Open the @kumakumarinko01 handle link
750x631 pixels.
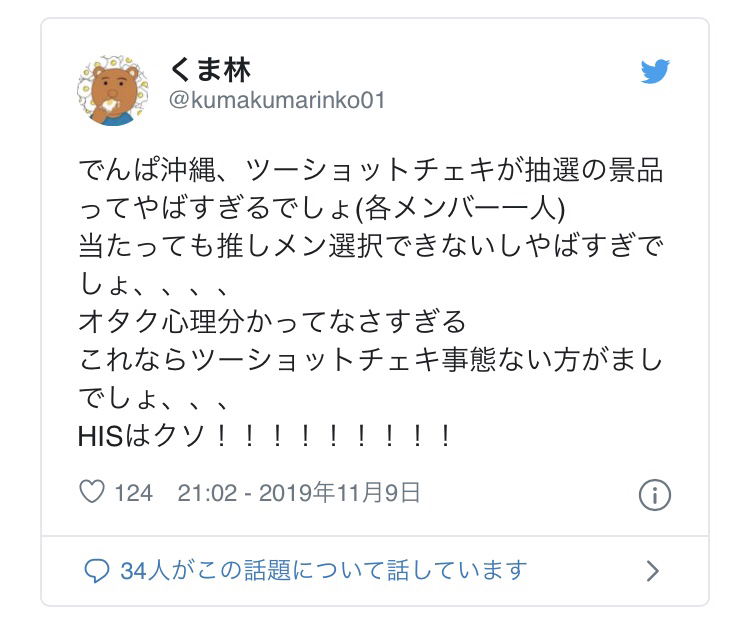tap(277, 100)
